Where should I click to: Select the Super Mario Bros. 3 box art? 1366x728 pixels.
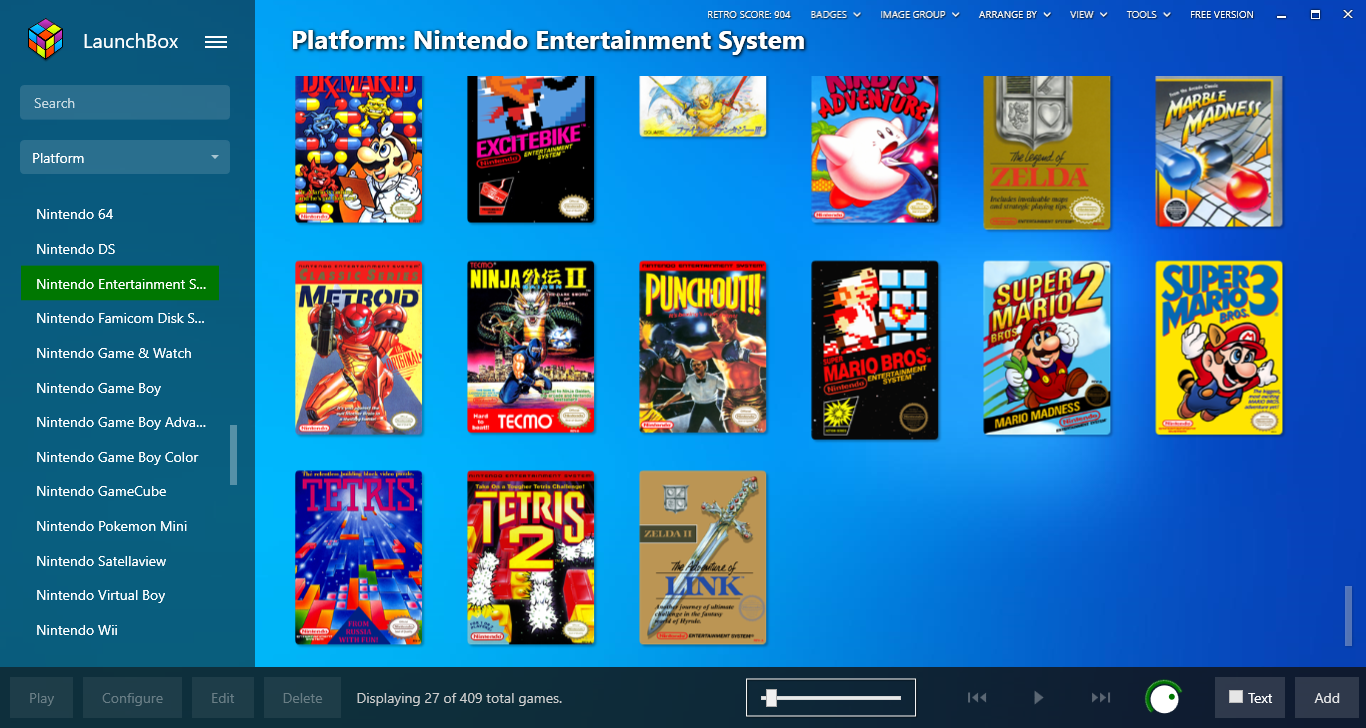(x=1218, y=348)
